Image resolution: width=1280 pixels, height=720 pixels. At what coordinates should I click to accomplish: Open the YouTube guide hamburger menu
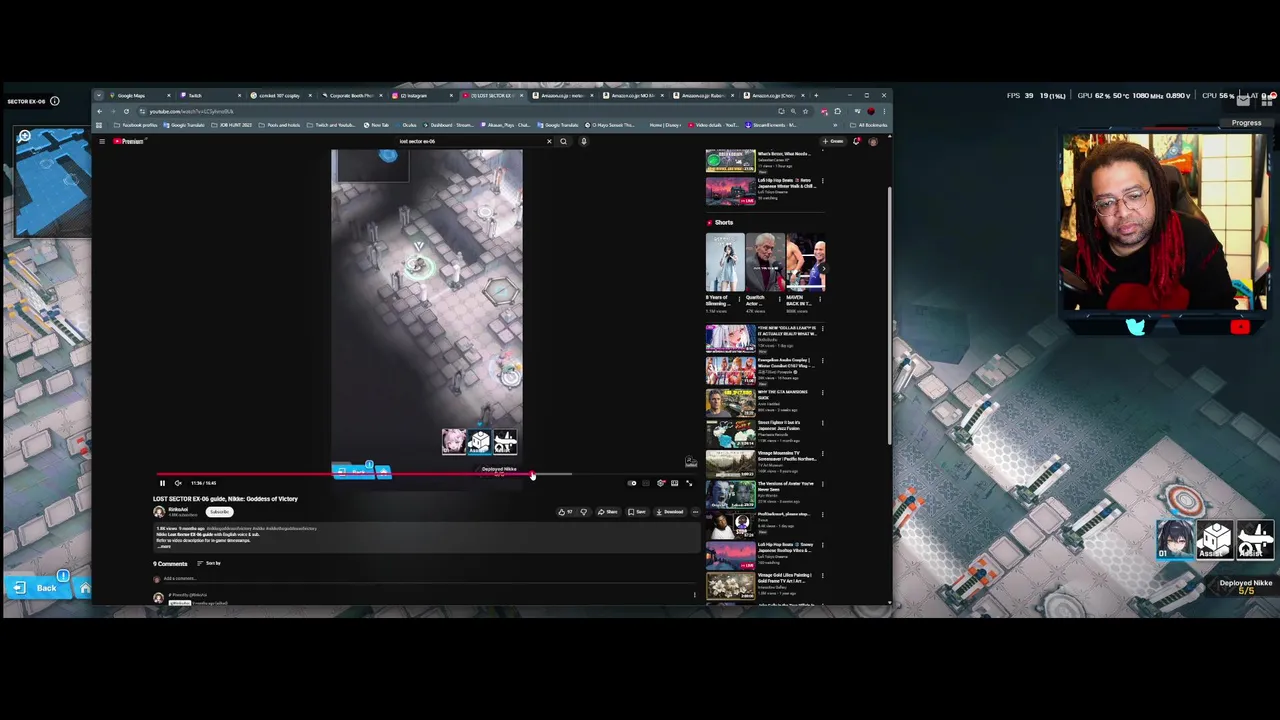pyautogui.click(x=102, y=141)
